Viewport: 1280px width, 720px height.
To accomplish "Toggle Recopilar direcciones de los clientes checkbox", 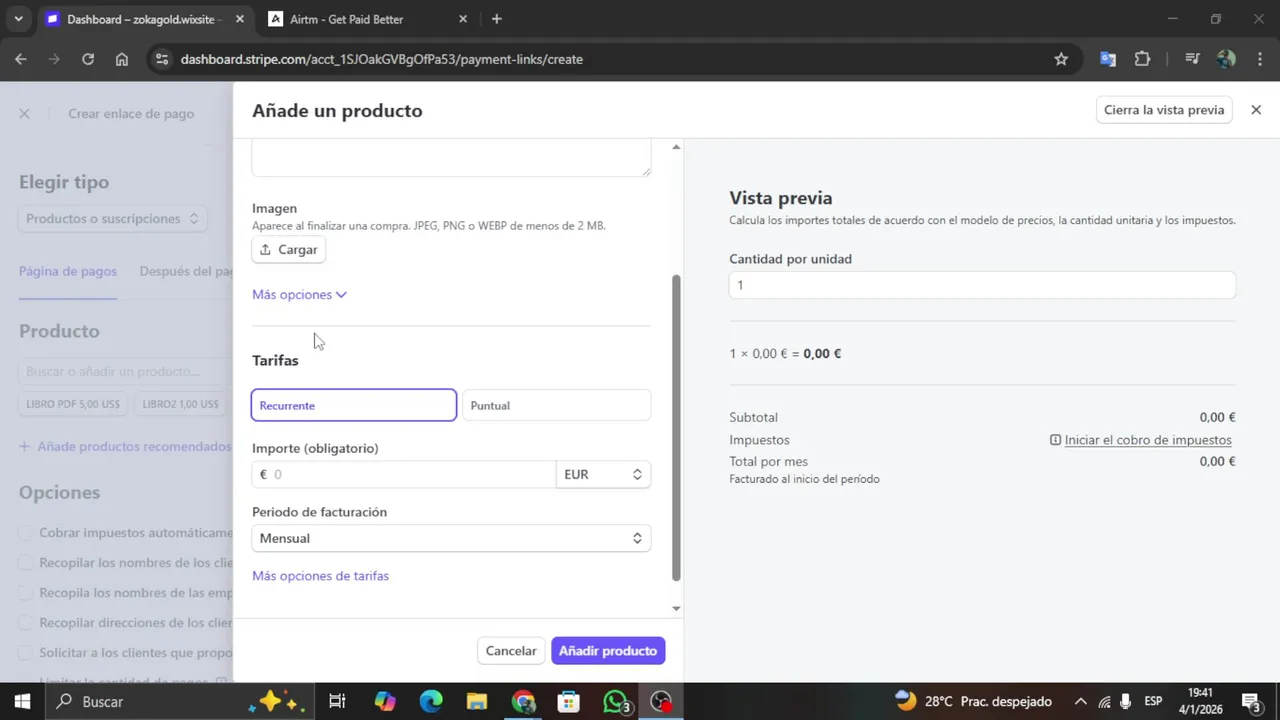I will 27,623.
